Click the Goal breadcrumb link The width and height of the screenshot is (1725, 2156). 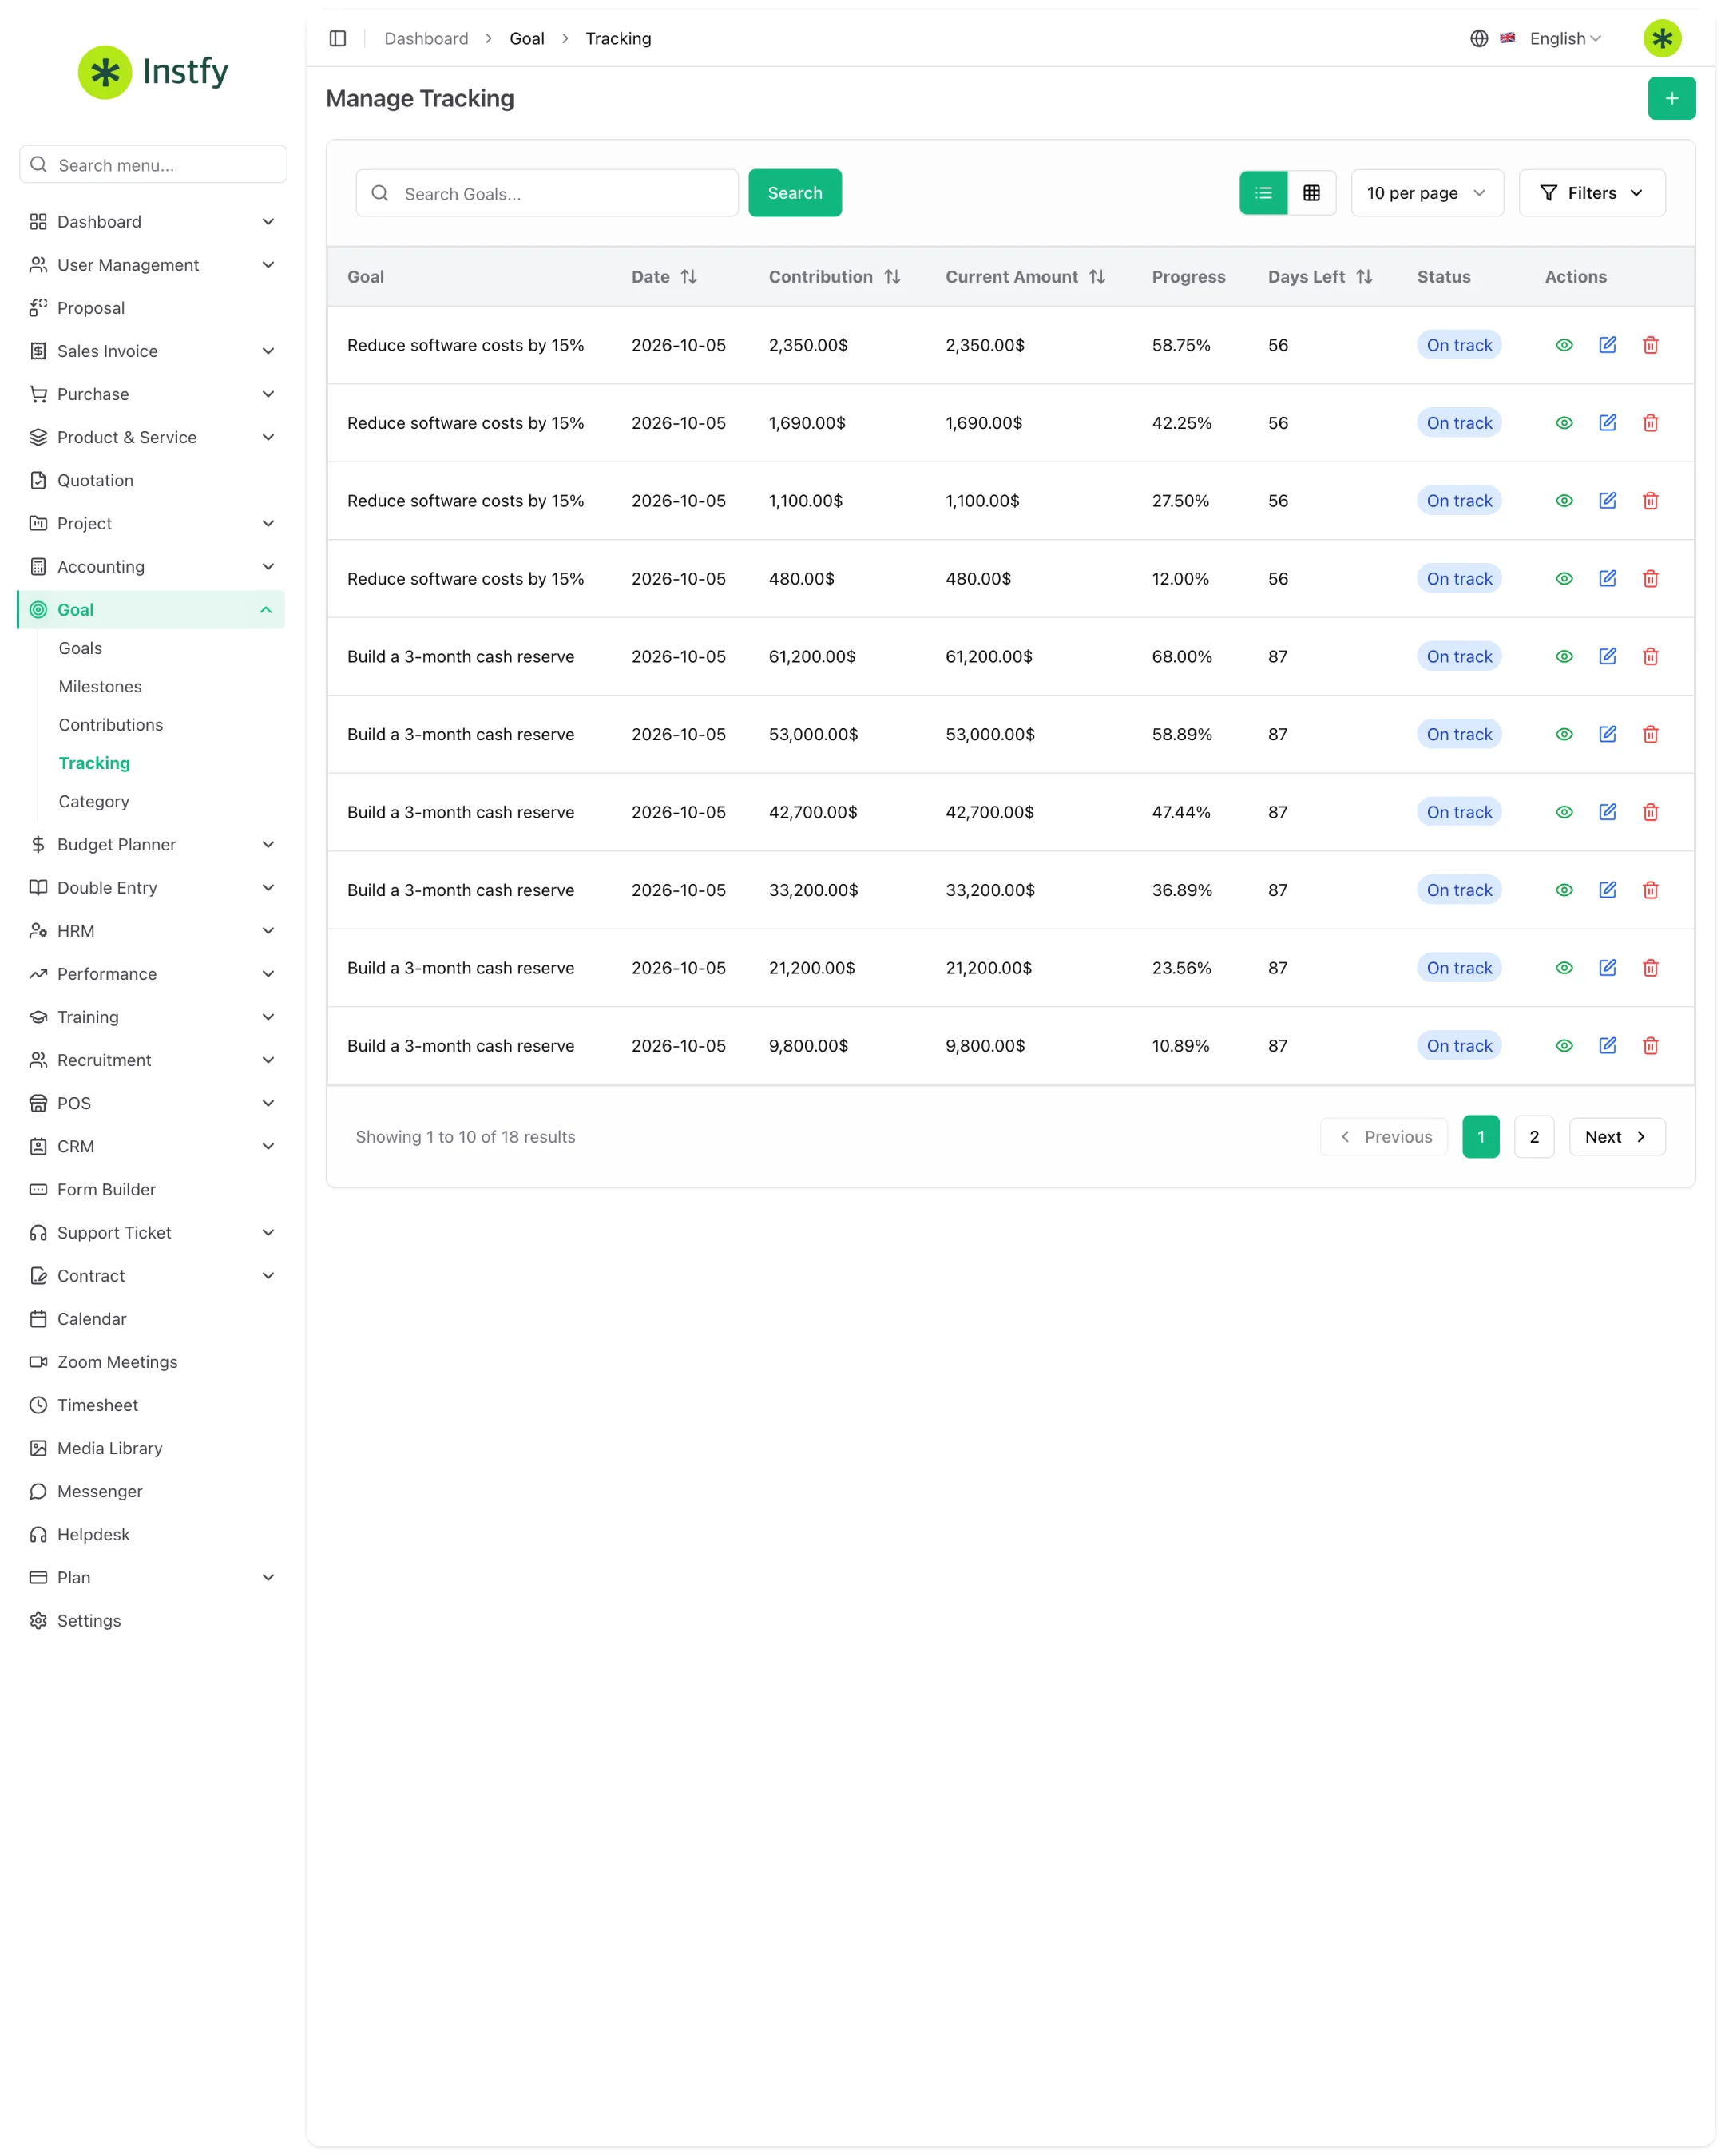click(527, 38)
